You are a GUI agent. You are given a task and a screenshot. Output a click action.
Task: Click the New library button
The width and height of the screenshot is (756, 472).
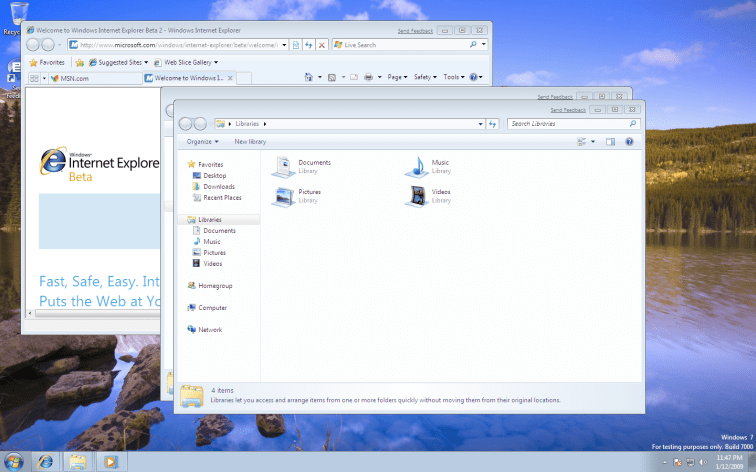(250, 142)
